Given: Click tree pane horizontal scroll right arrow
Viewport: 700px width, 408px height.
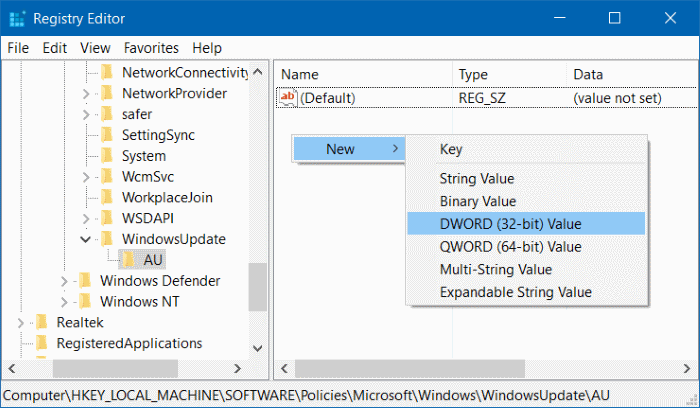Looking at the screenshot, I should pos(238,369).
